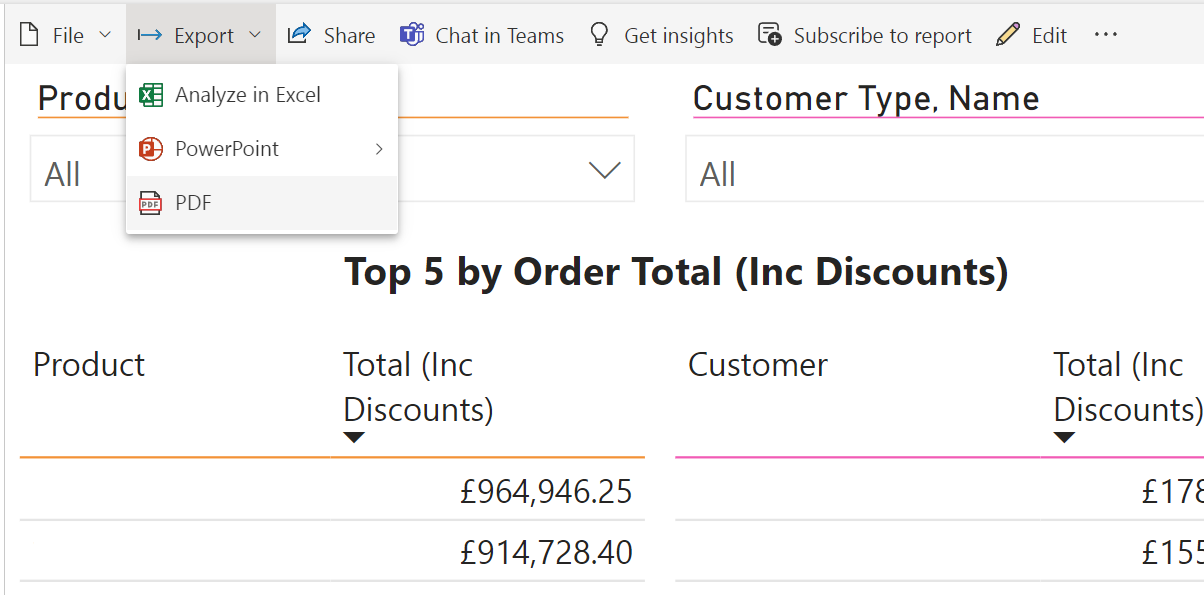This screenshot has height=595, width=1204.
Task: Click the PDF file icon
Action: 150,203
